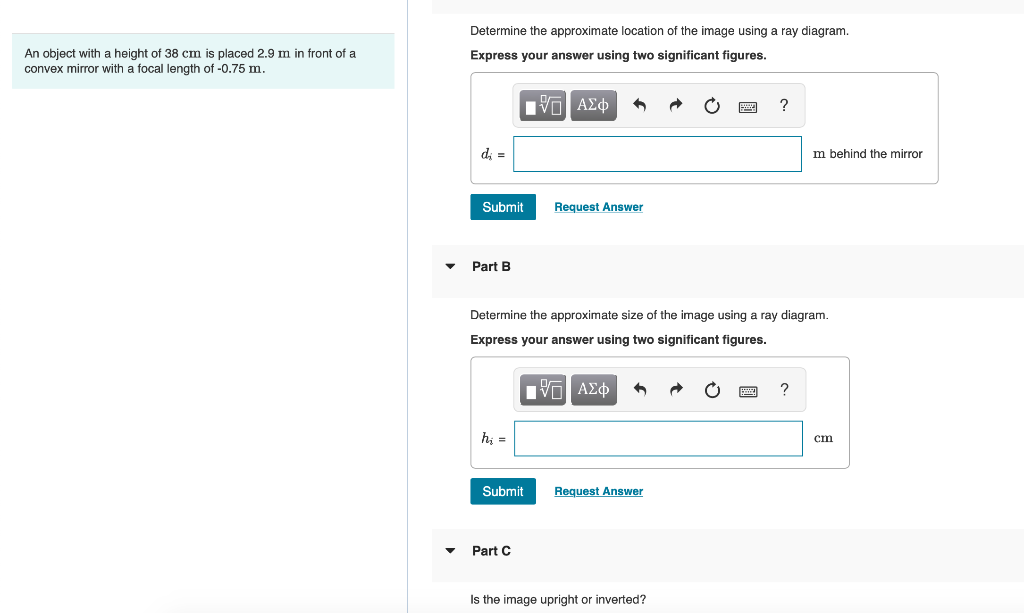1024x613 pixels.
Task: Open help for di answer box
Action: click(784, 105)
